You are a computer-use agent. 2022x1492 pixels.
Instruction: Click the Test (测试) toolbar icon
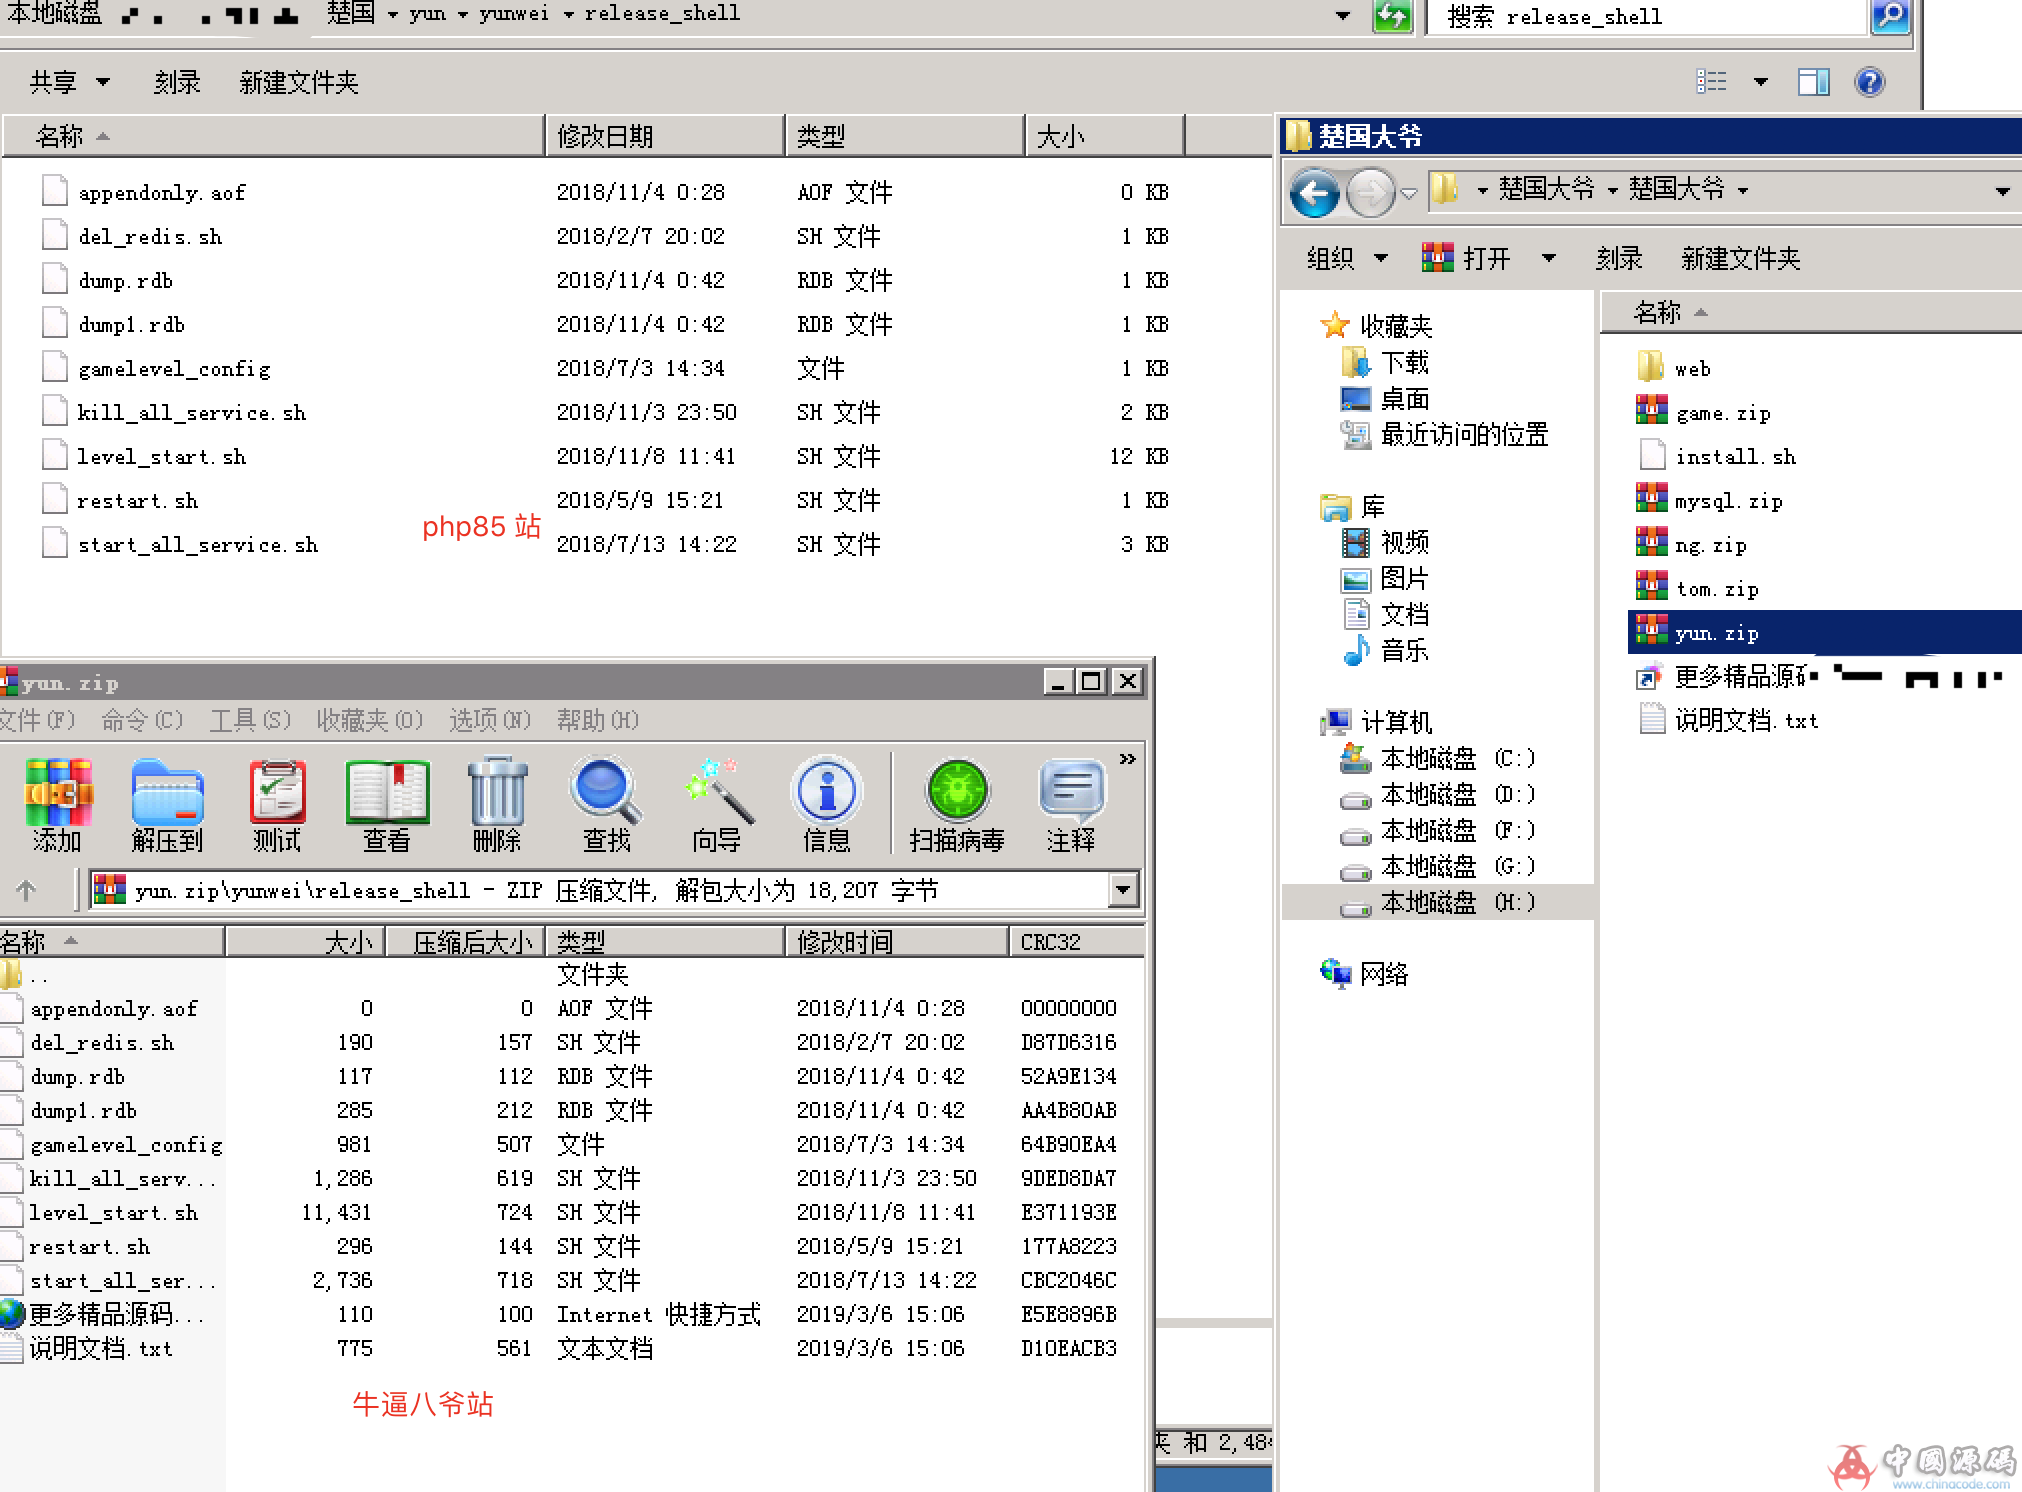[x=277, y=805]
